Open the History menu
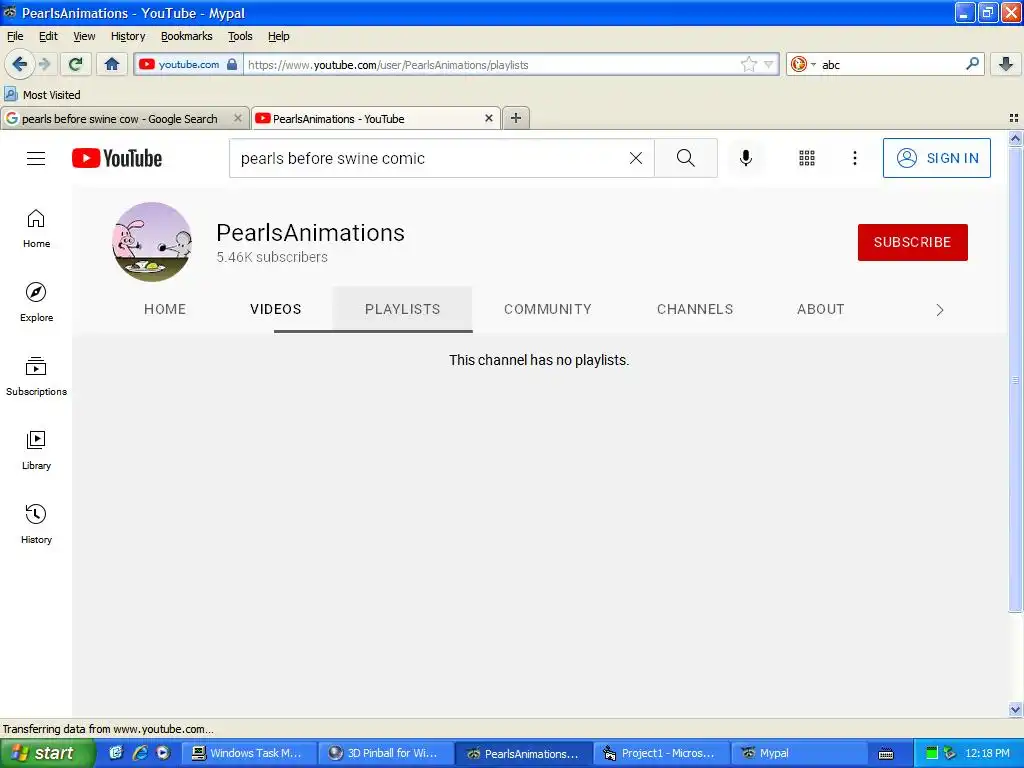This screenshot has width=1024, height=768. pyautogui.click(x=128, y=36)
